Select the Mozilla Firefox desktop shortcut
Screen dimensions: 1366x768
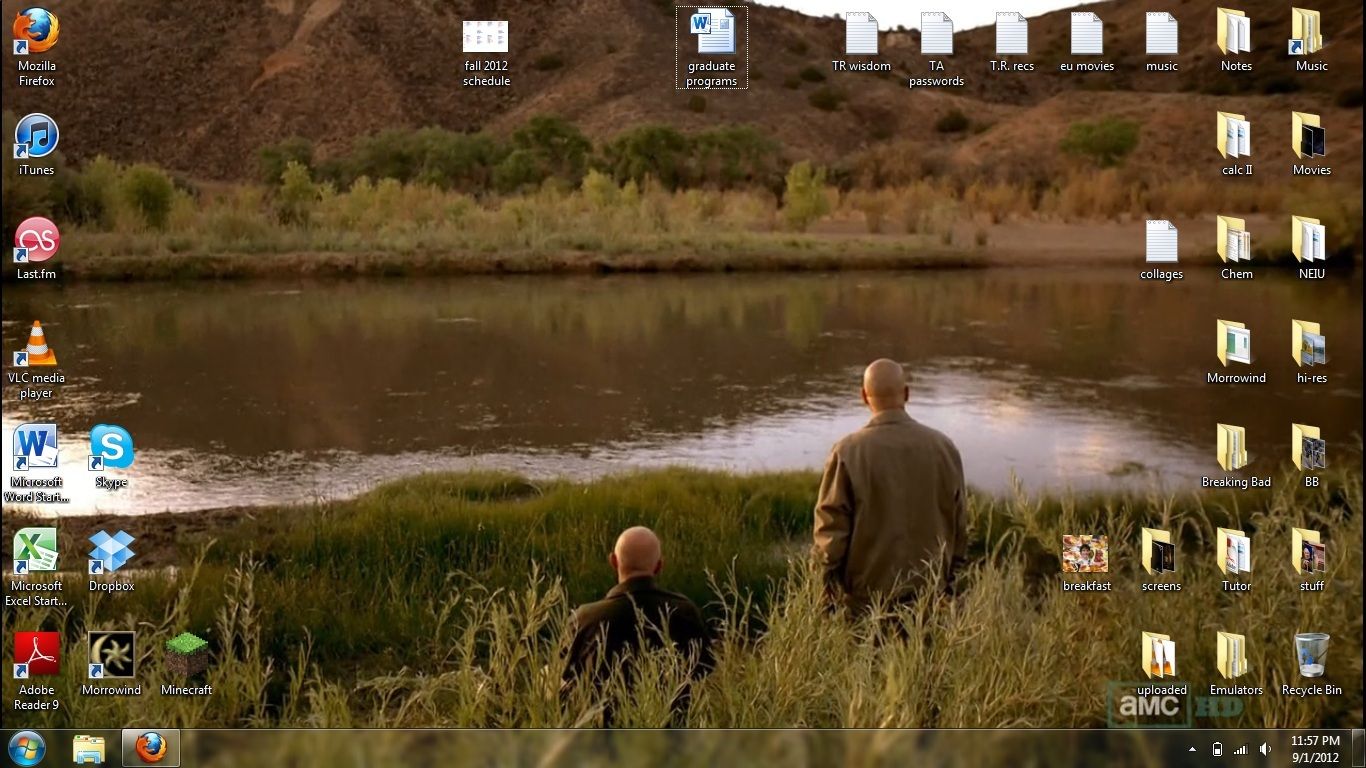click(x=36, y=34)
